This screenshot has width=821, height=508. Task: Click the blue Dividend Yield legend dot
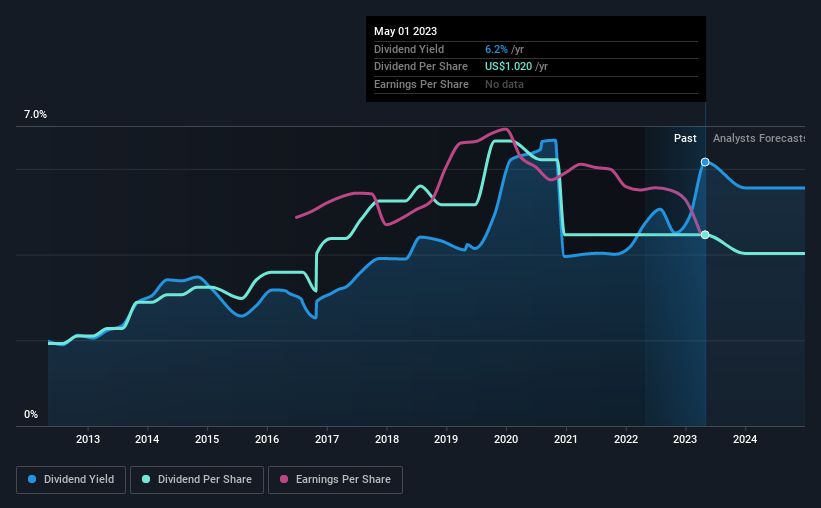32,480
